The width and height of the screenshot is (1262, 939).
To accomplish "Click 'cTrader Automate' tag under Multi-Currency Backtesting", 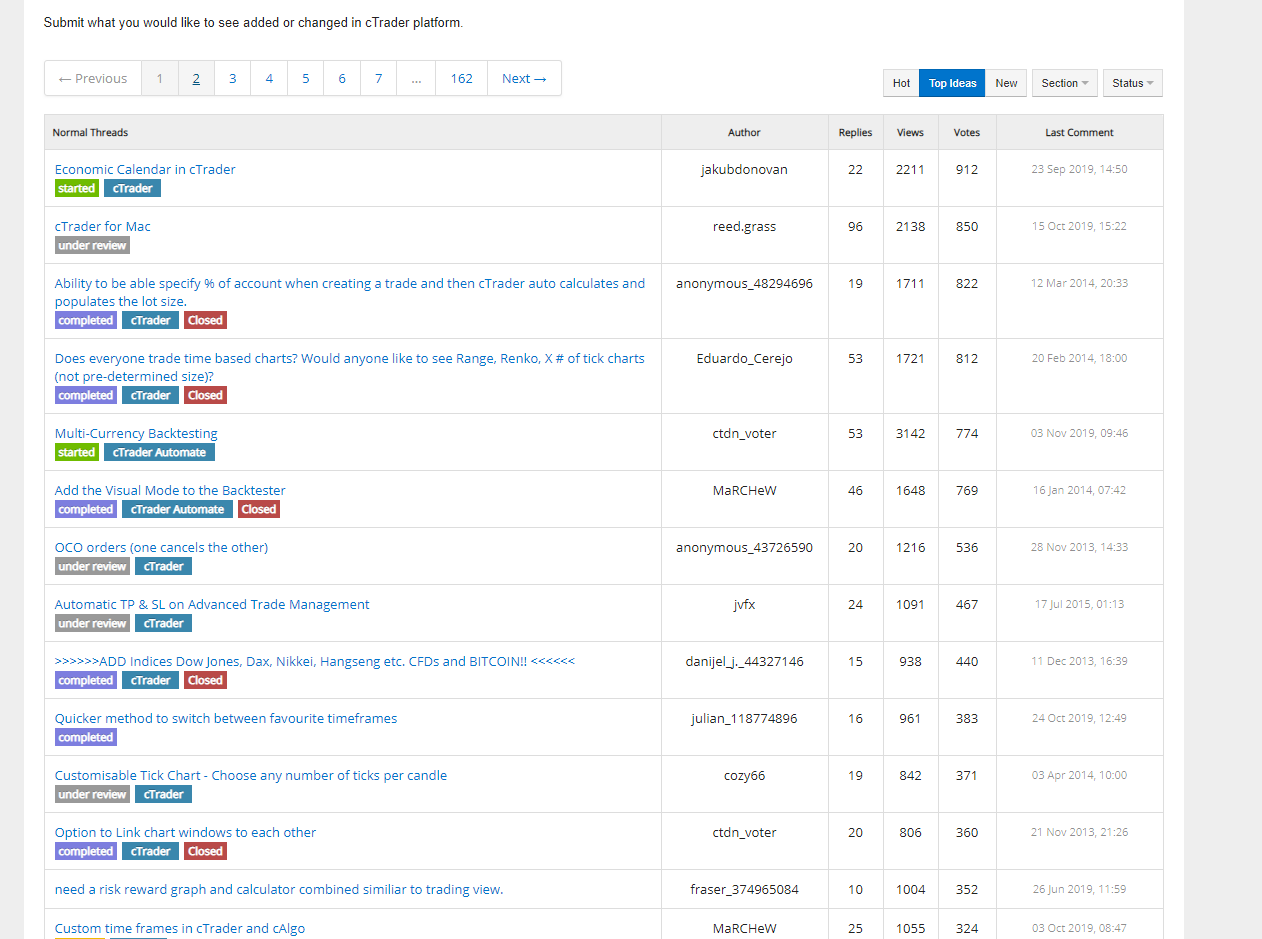I will click(159, 452).
